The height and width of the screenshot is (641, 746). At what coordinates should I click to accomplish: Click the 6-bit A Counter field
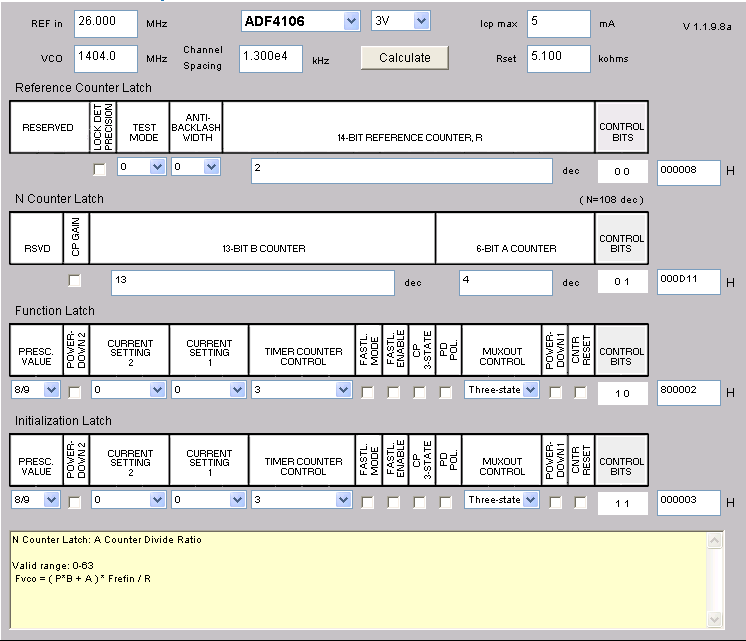point(506,283)
